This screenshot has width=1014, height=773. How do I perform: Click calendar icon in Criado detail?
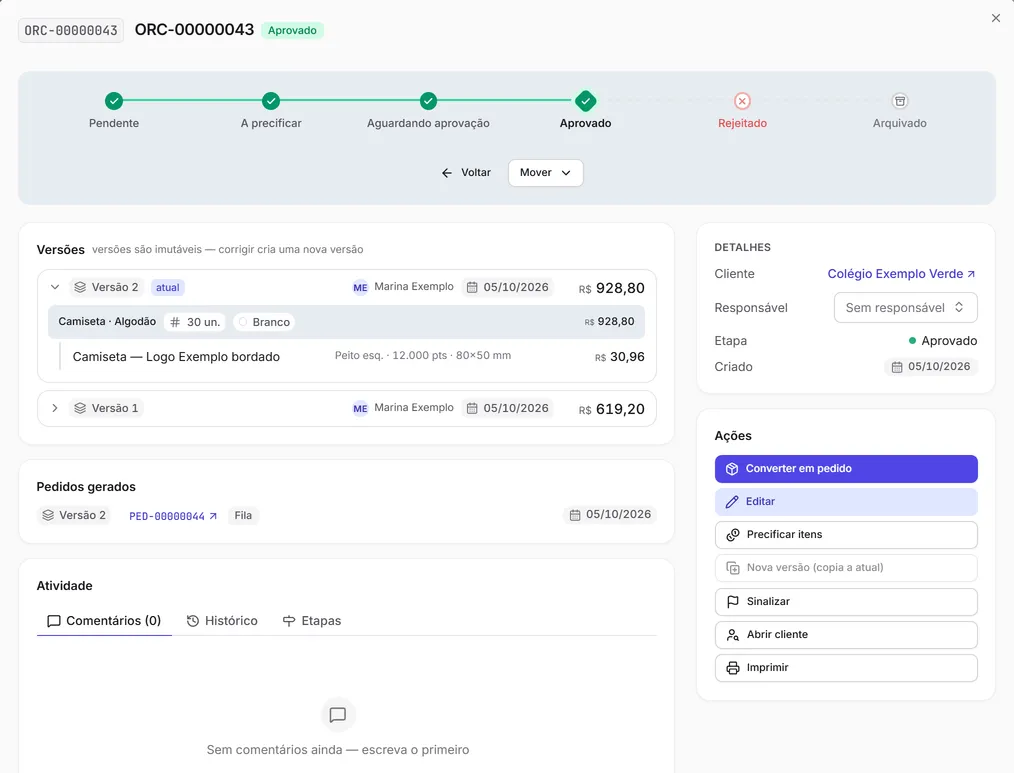(x=897, y=367)
